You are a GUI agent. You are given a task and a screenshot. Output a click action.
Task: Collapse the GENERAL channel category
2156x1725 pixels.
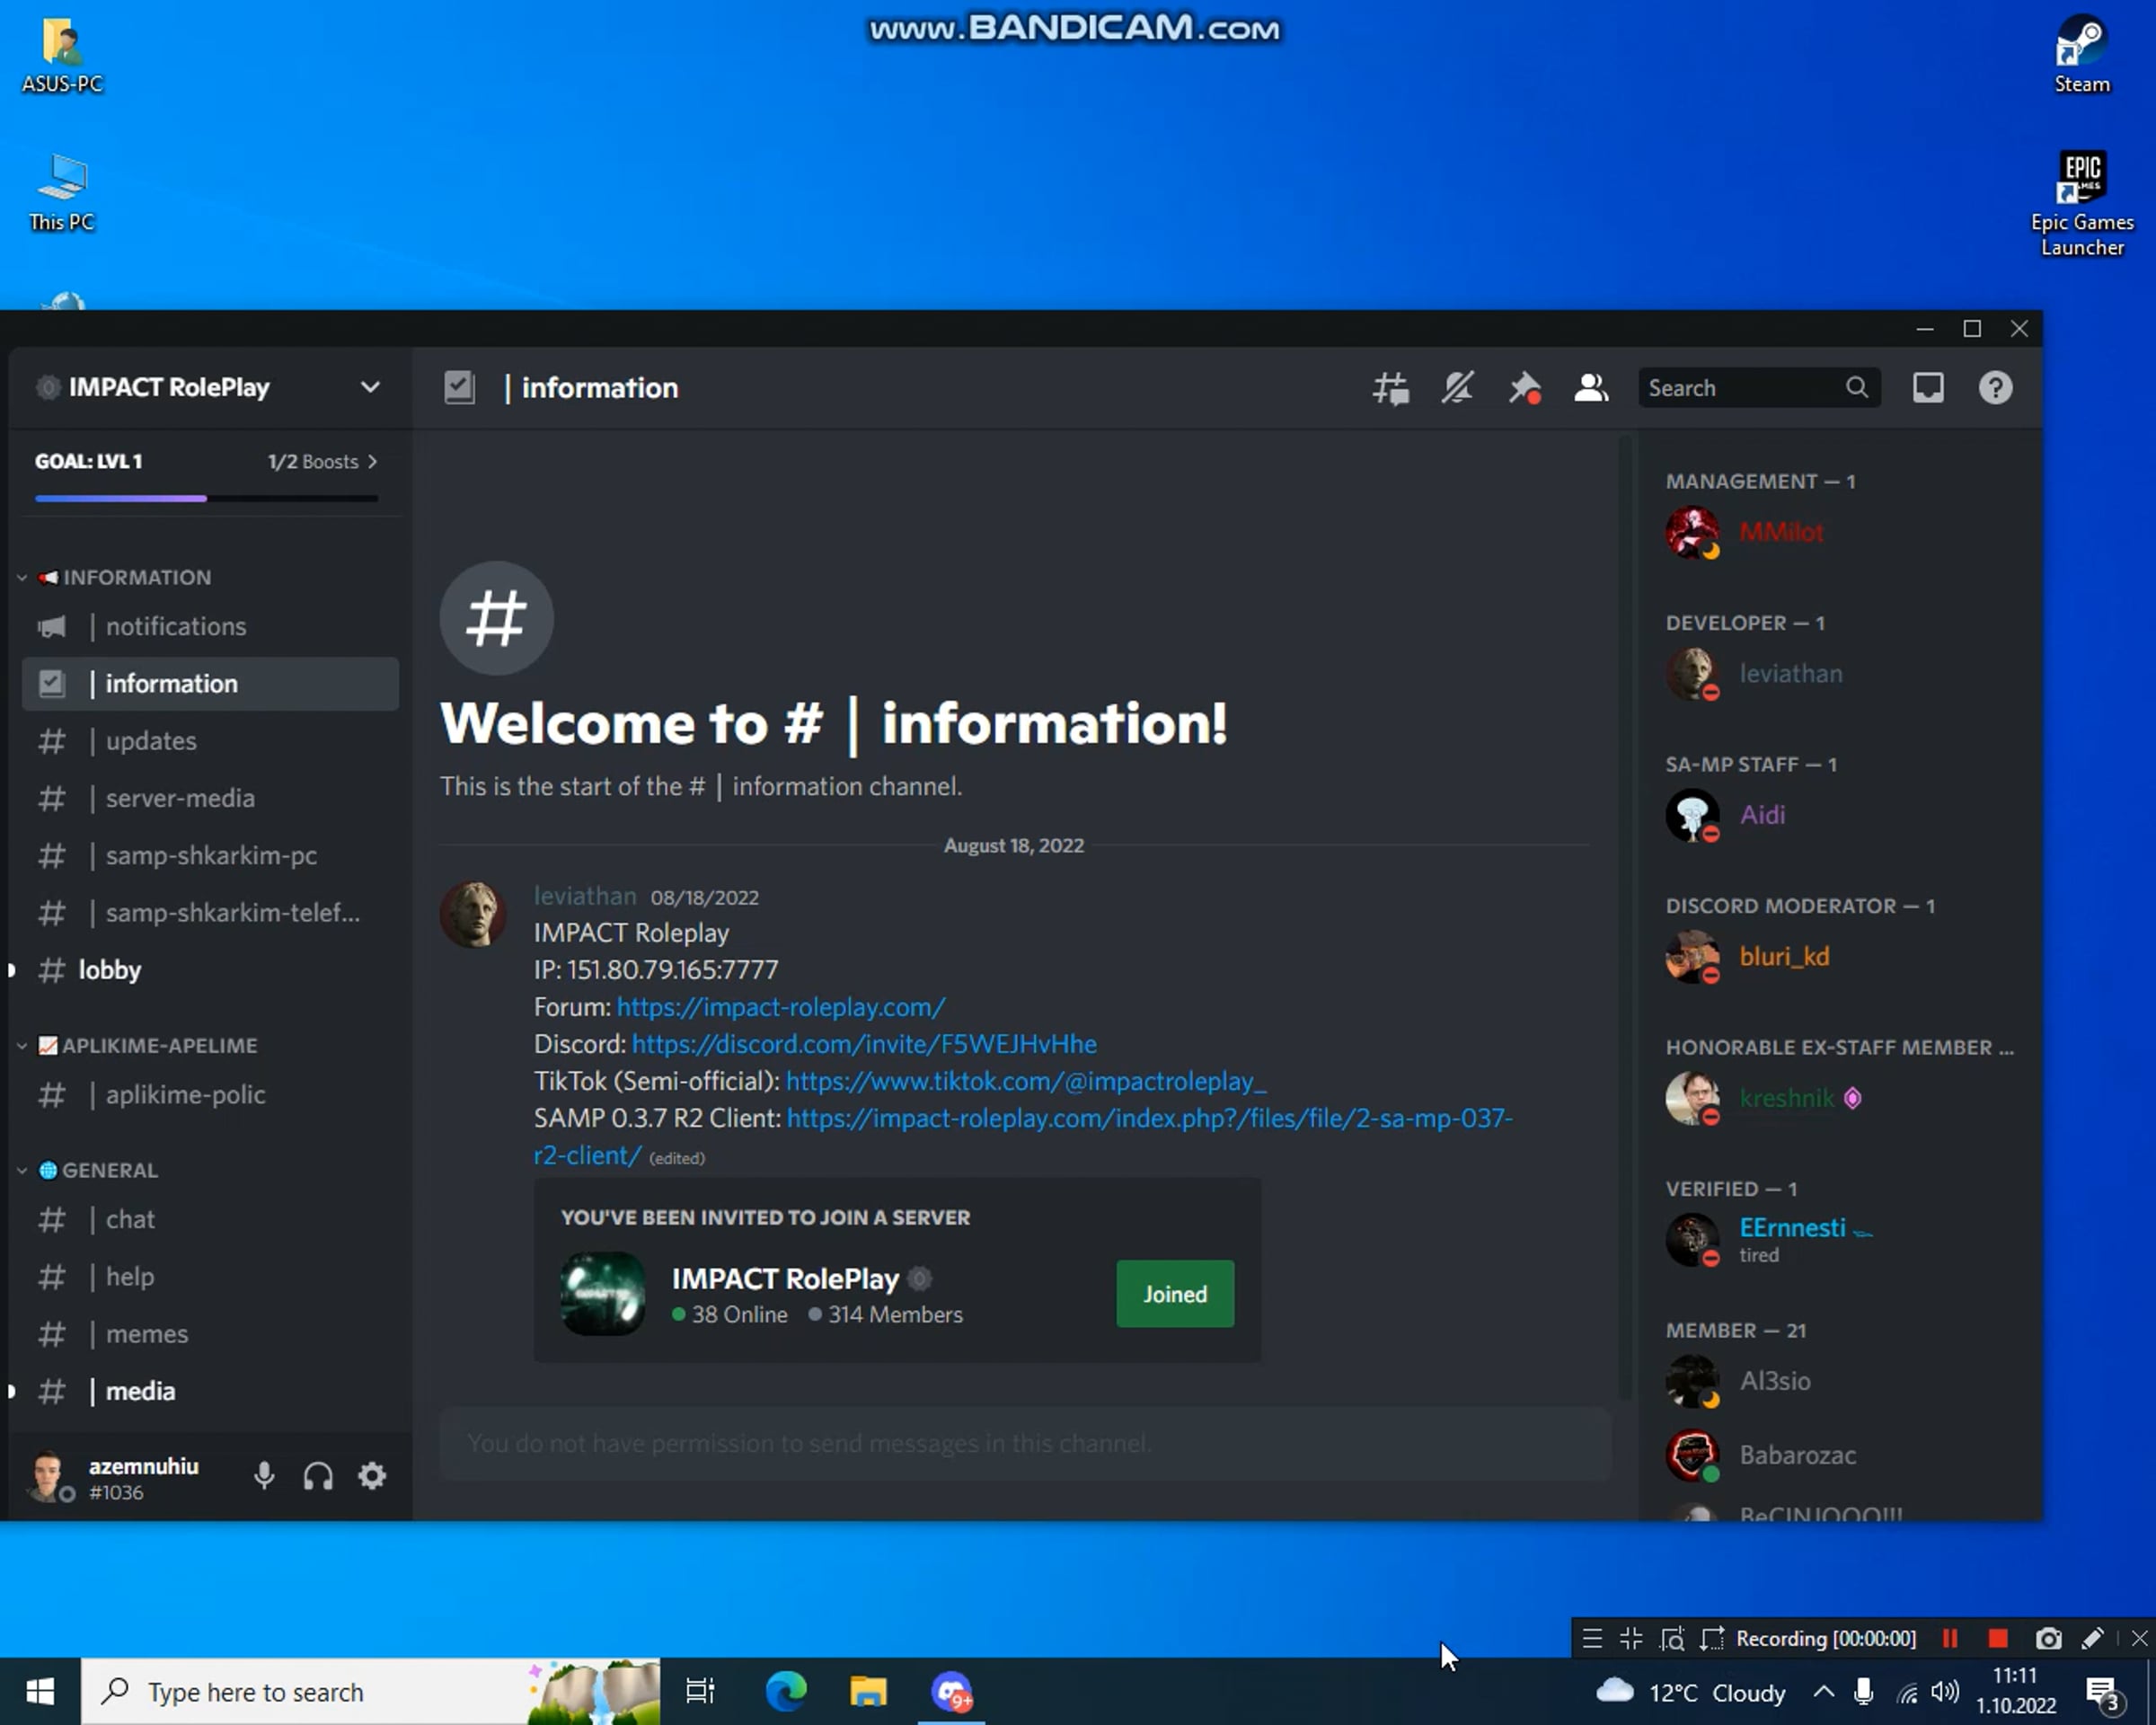109,1170
